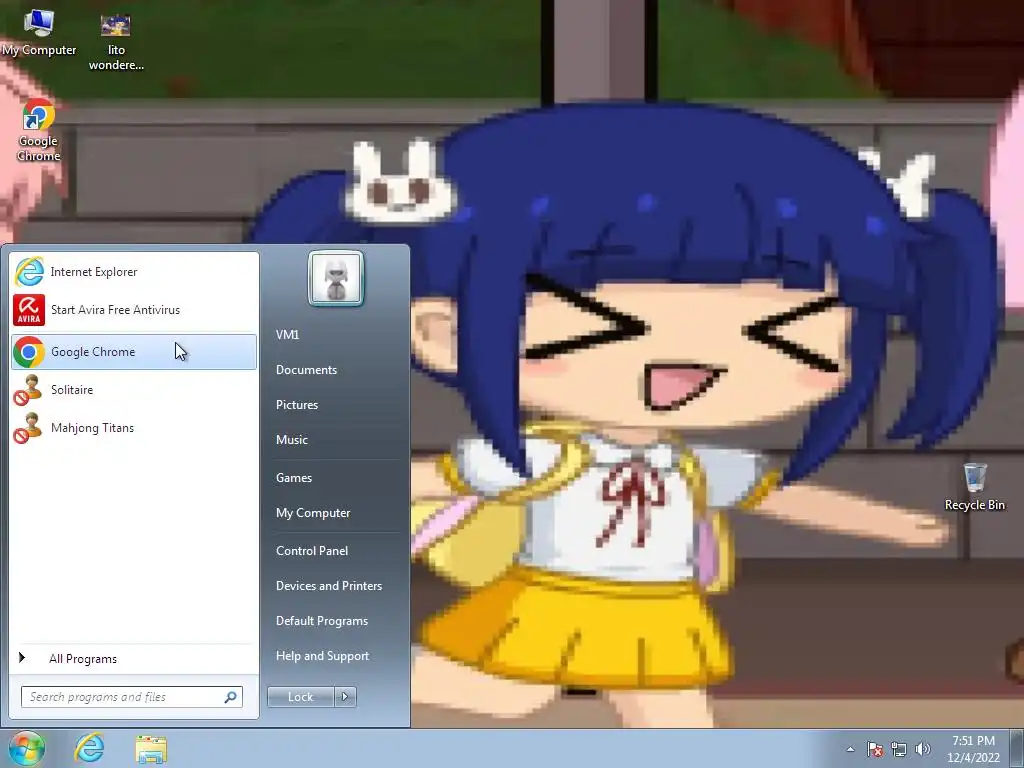This screenshot has width=1024, height=768.
Task: Open Music from Start menu
Action: tap(292, 440)
